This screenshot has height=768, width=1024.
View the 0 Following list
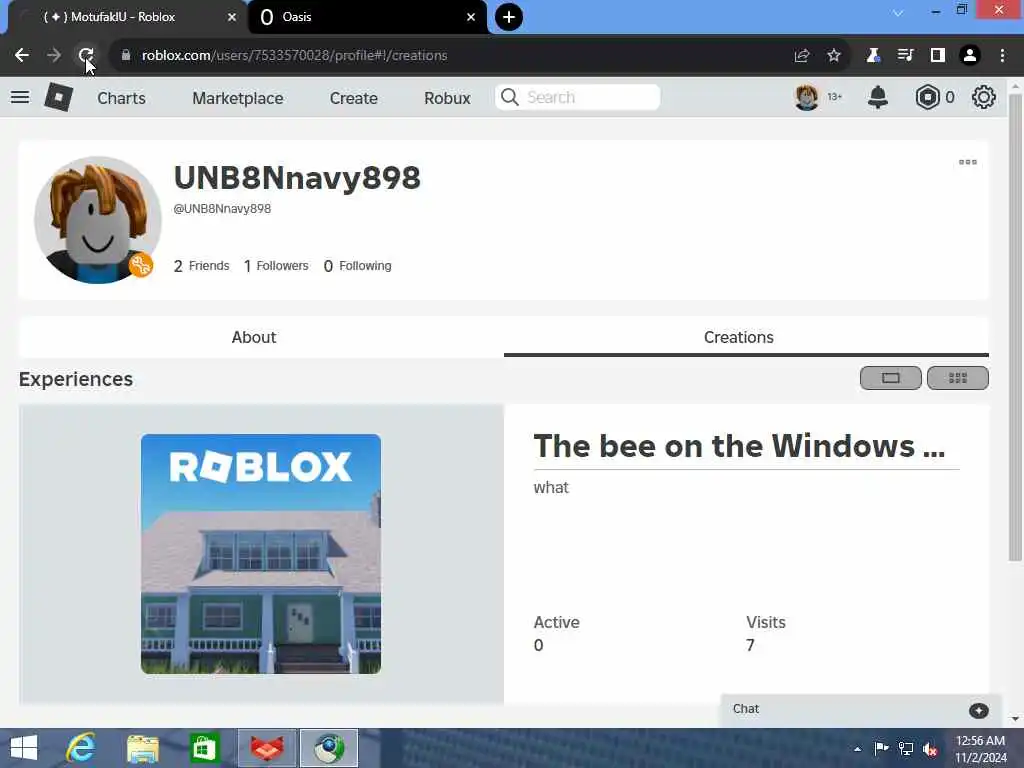click(357, 266)
